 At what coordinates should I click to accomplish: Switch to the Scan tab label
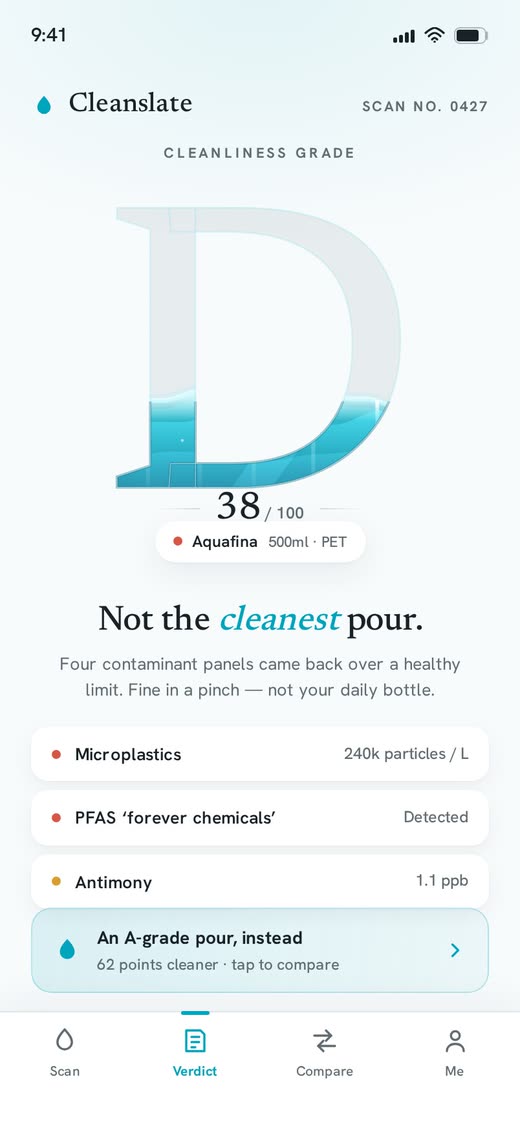65,1071
